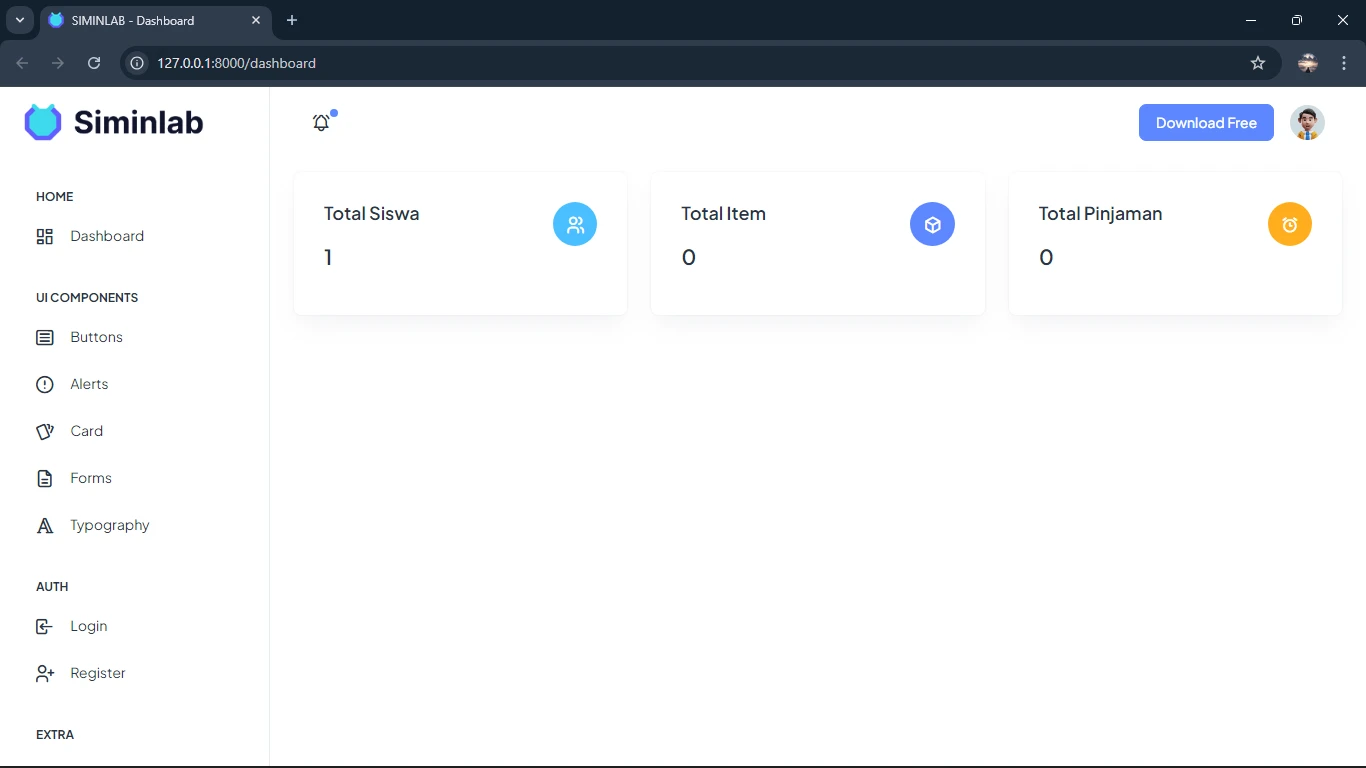Screen dimensions: 1366x768
Task: Open the Chrome three-dot menu
Action: [1344, 63]
